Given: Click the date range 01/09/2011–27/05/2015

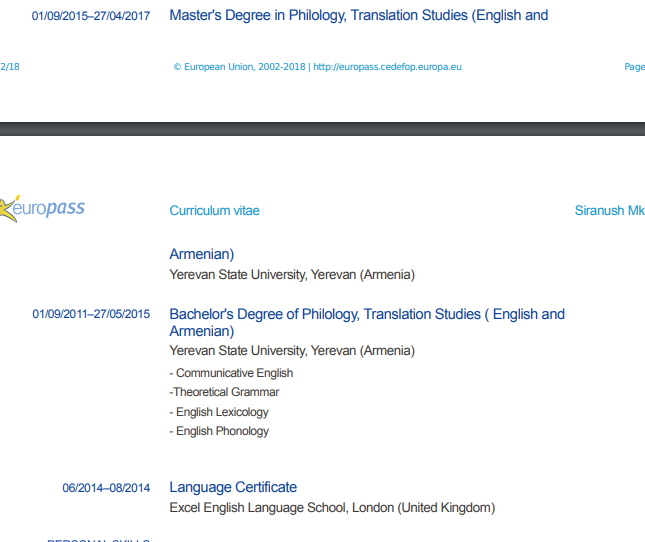Looking at the screenshot, I should [91, 314].
